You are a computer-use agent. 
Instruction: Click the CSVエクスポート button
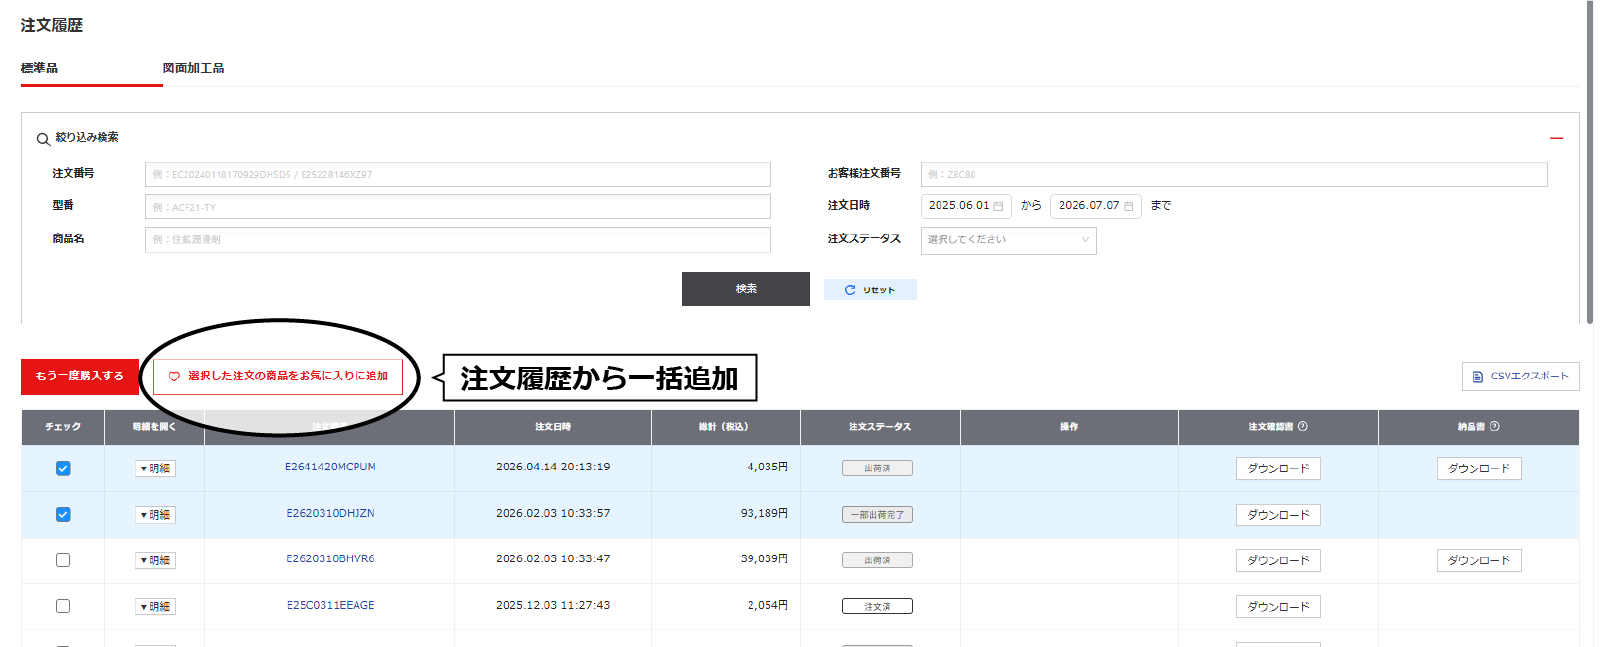click(1520, 376)
